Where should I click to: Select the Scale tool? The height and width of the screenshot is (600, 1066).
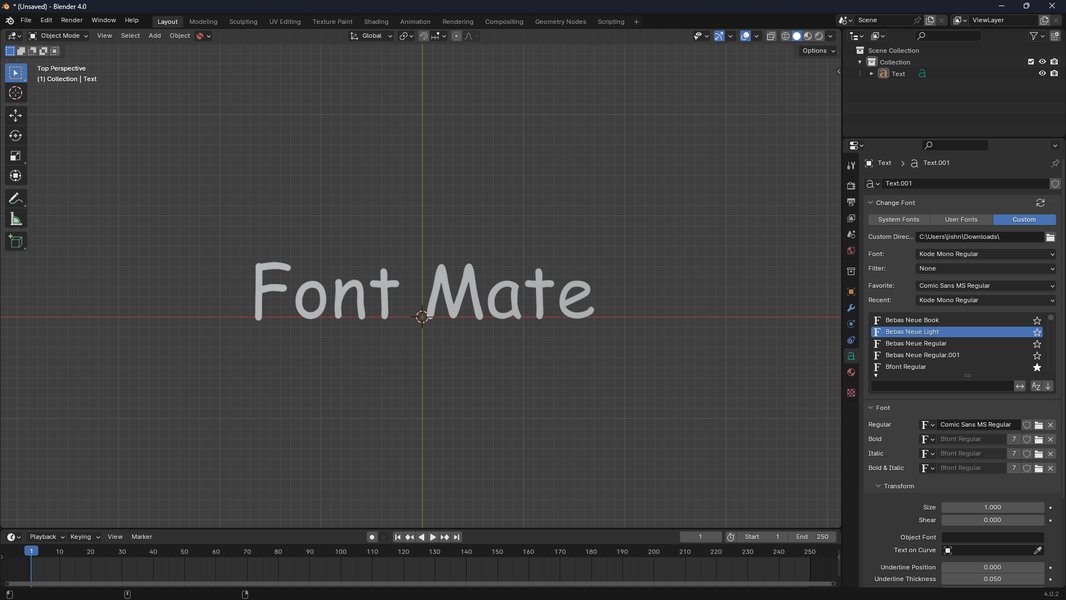click(16, 156)
